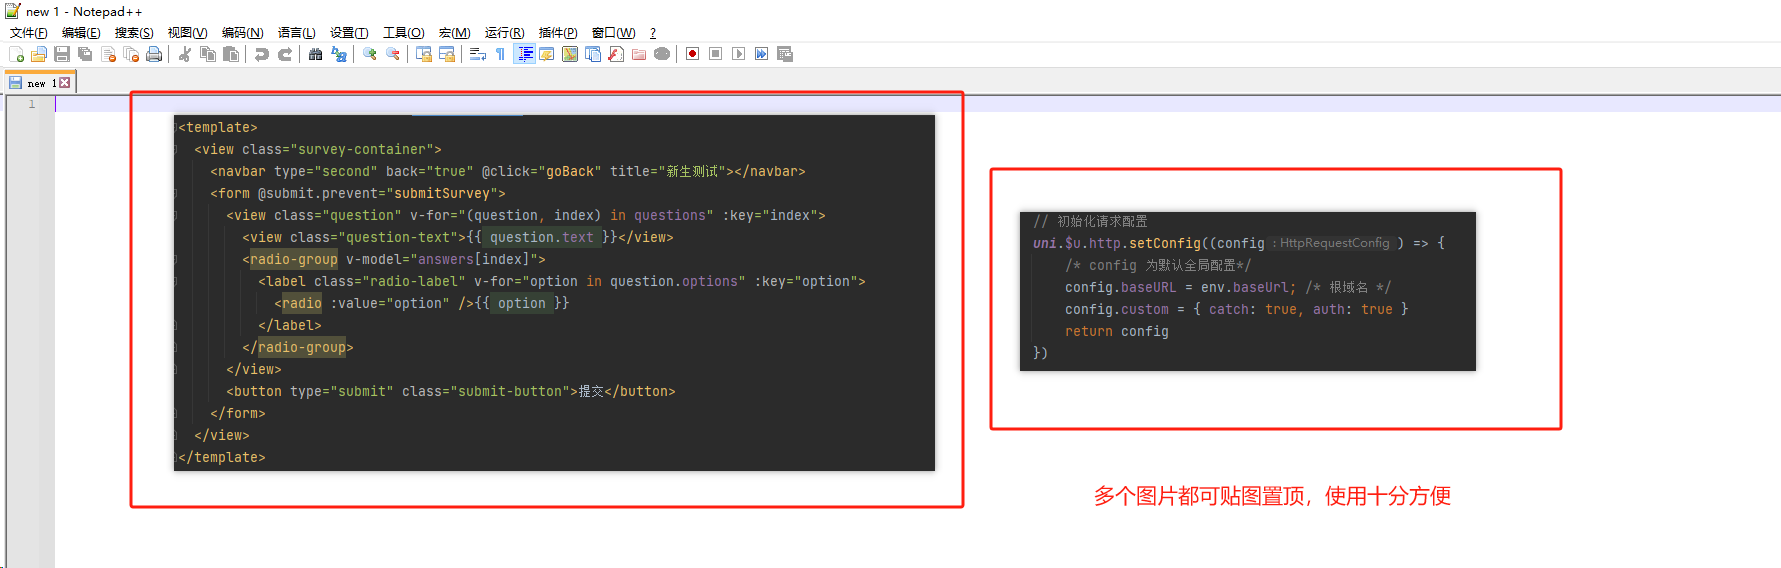Paste from clipboard toolbar icon
This screenshot has height=568, width=1781.
231,54
